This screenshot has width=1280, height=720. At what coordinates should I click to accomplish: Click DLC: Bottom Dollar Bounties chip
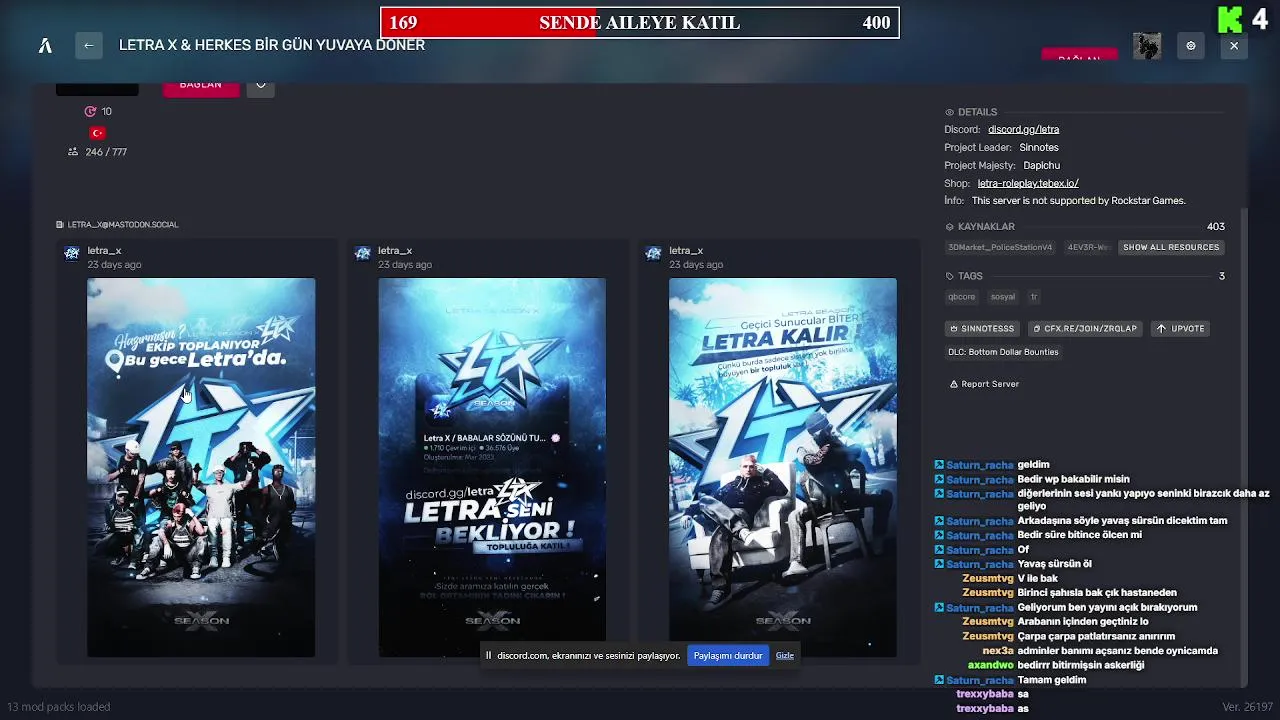1003,352
